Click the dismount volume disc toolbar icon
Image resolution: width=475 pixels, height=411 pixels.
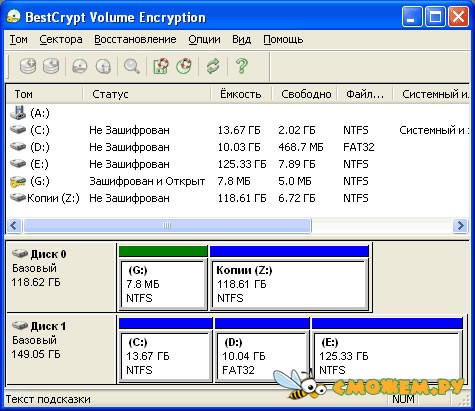[x=103, y=66]
